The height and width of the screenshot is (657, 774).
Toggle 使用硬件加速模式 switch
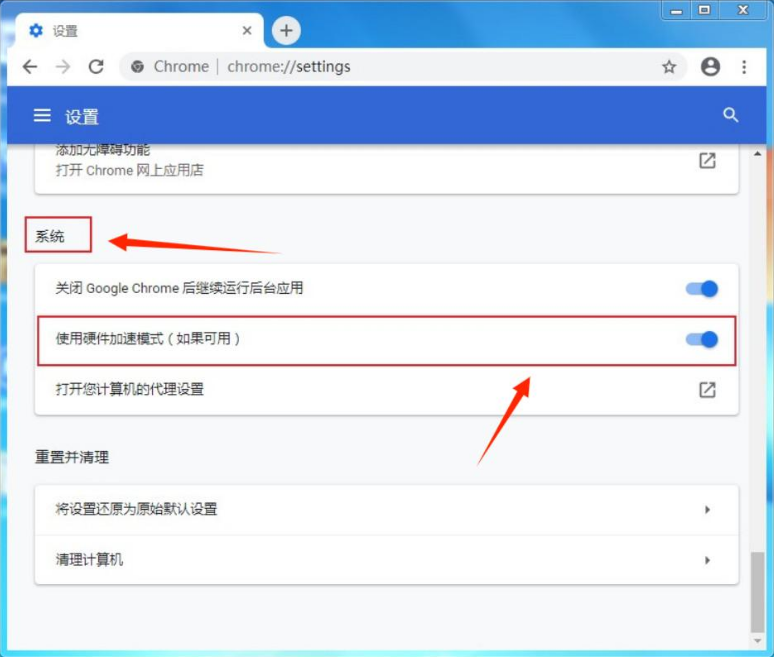(701, 340)
